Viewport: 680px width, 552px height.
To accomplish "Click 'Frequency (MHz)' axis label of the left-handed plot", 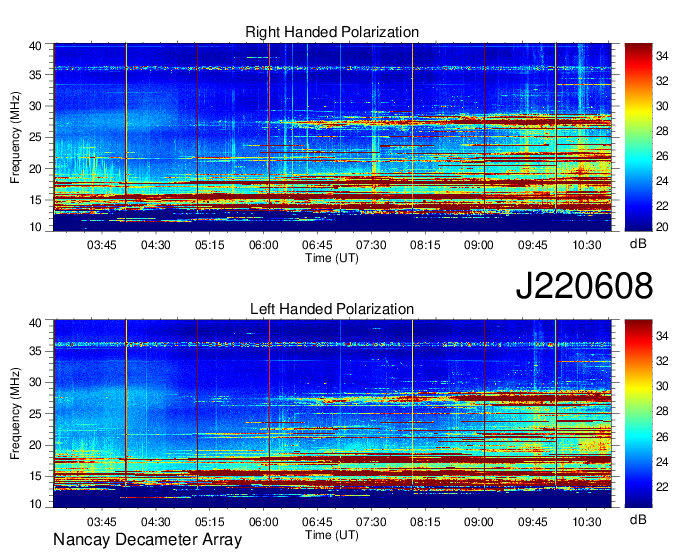I will click(x=16, y=414).
